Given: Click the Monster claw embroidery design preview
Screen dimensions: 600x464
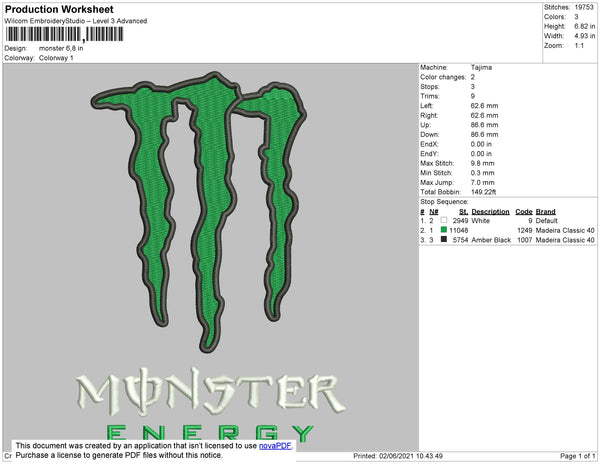Looking at the screenshot, I should (x=199, y=212).
